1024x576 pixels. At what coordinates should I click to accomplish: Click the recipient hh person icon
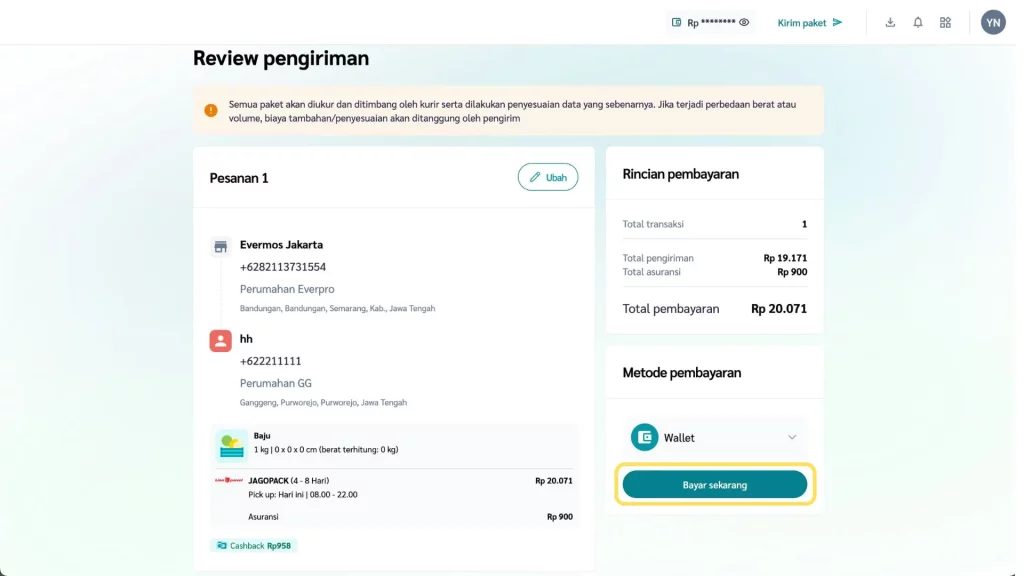click(x=221, y=341)
